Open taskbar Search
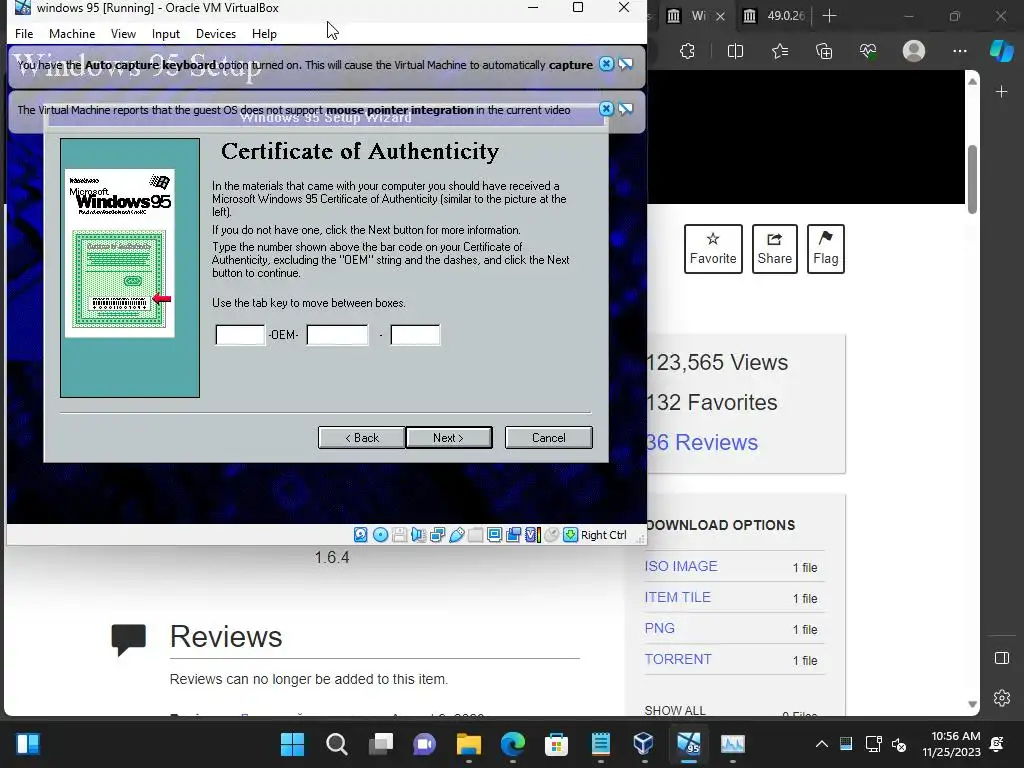 coord(336,744)
